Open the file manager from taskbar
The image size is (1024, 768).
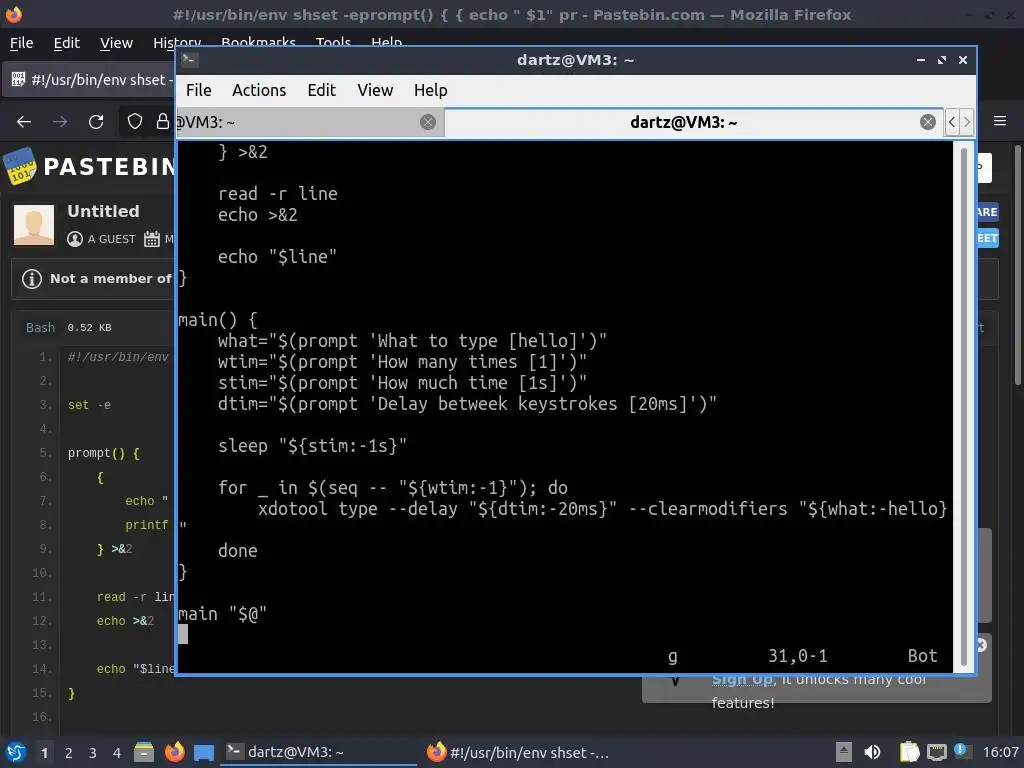coord(144,752)
